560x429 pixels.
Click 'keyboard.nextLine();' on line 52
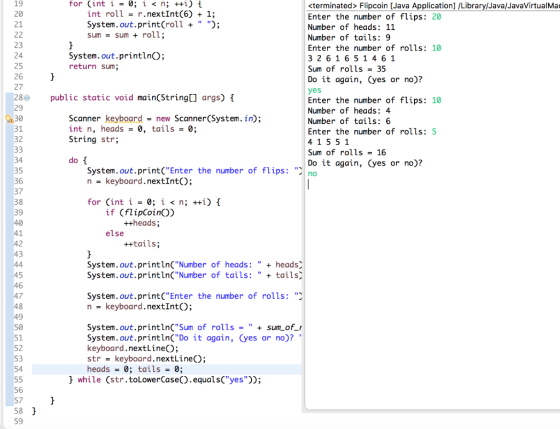click(132, 348)
